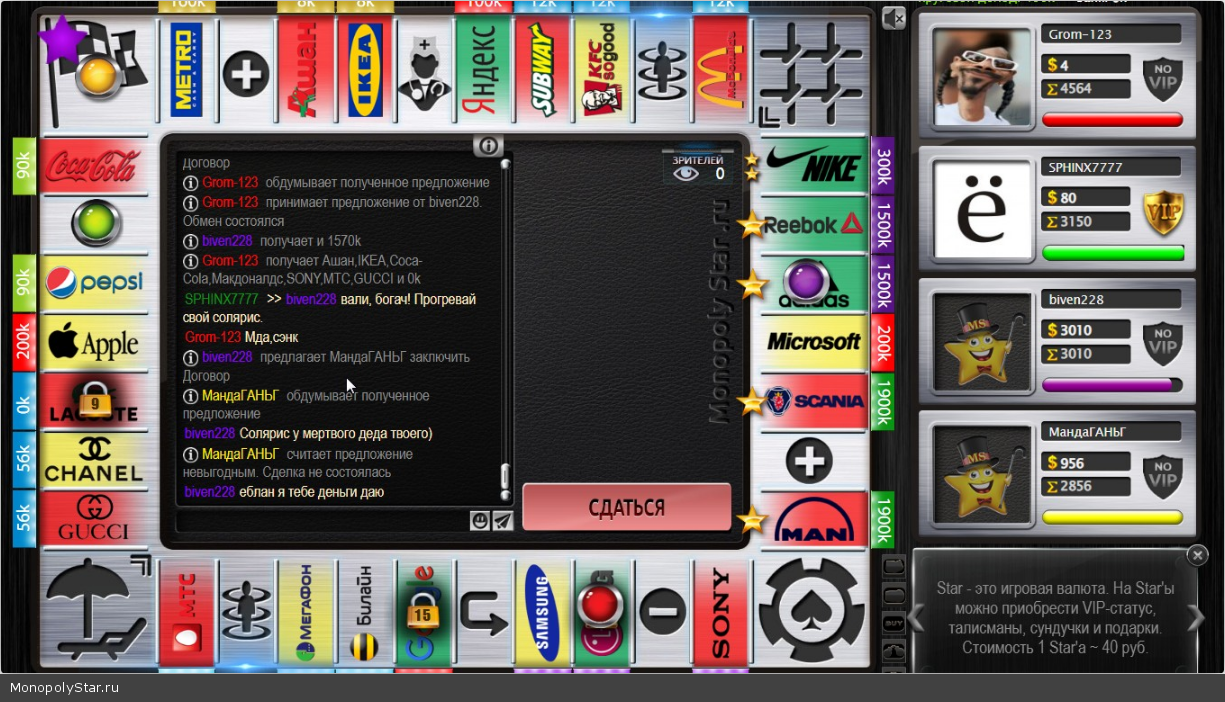The image size is (1225, 702).
Task: Select the beach umbrella corner cell
Action: point(96,610)
